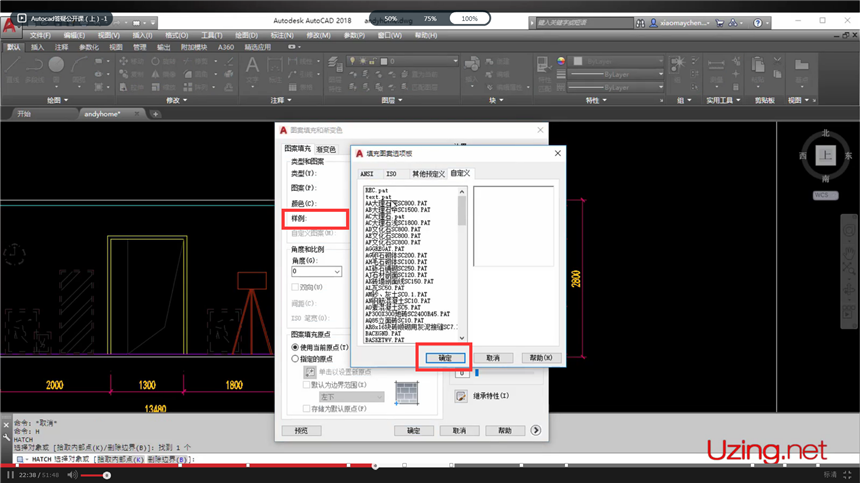Pause the video with the playback button

[x=10, y=475]
